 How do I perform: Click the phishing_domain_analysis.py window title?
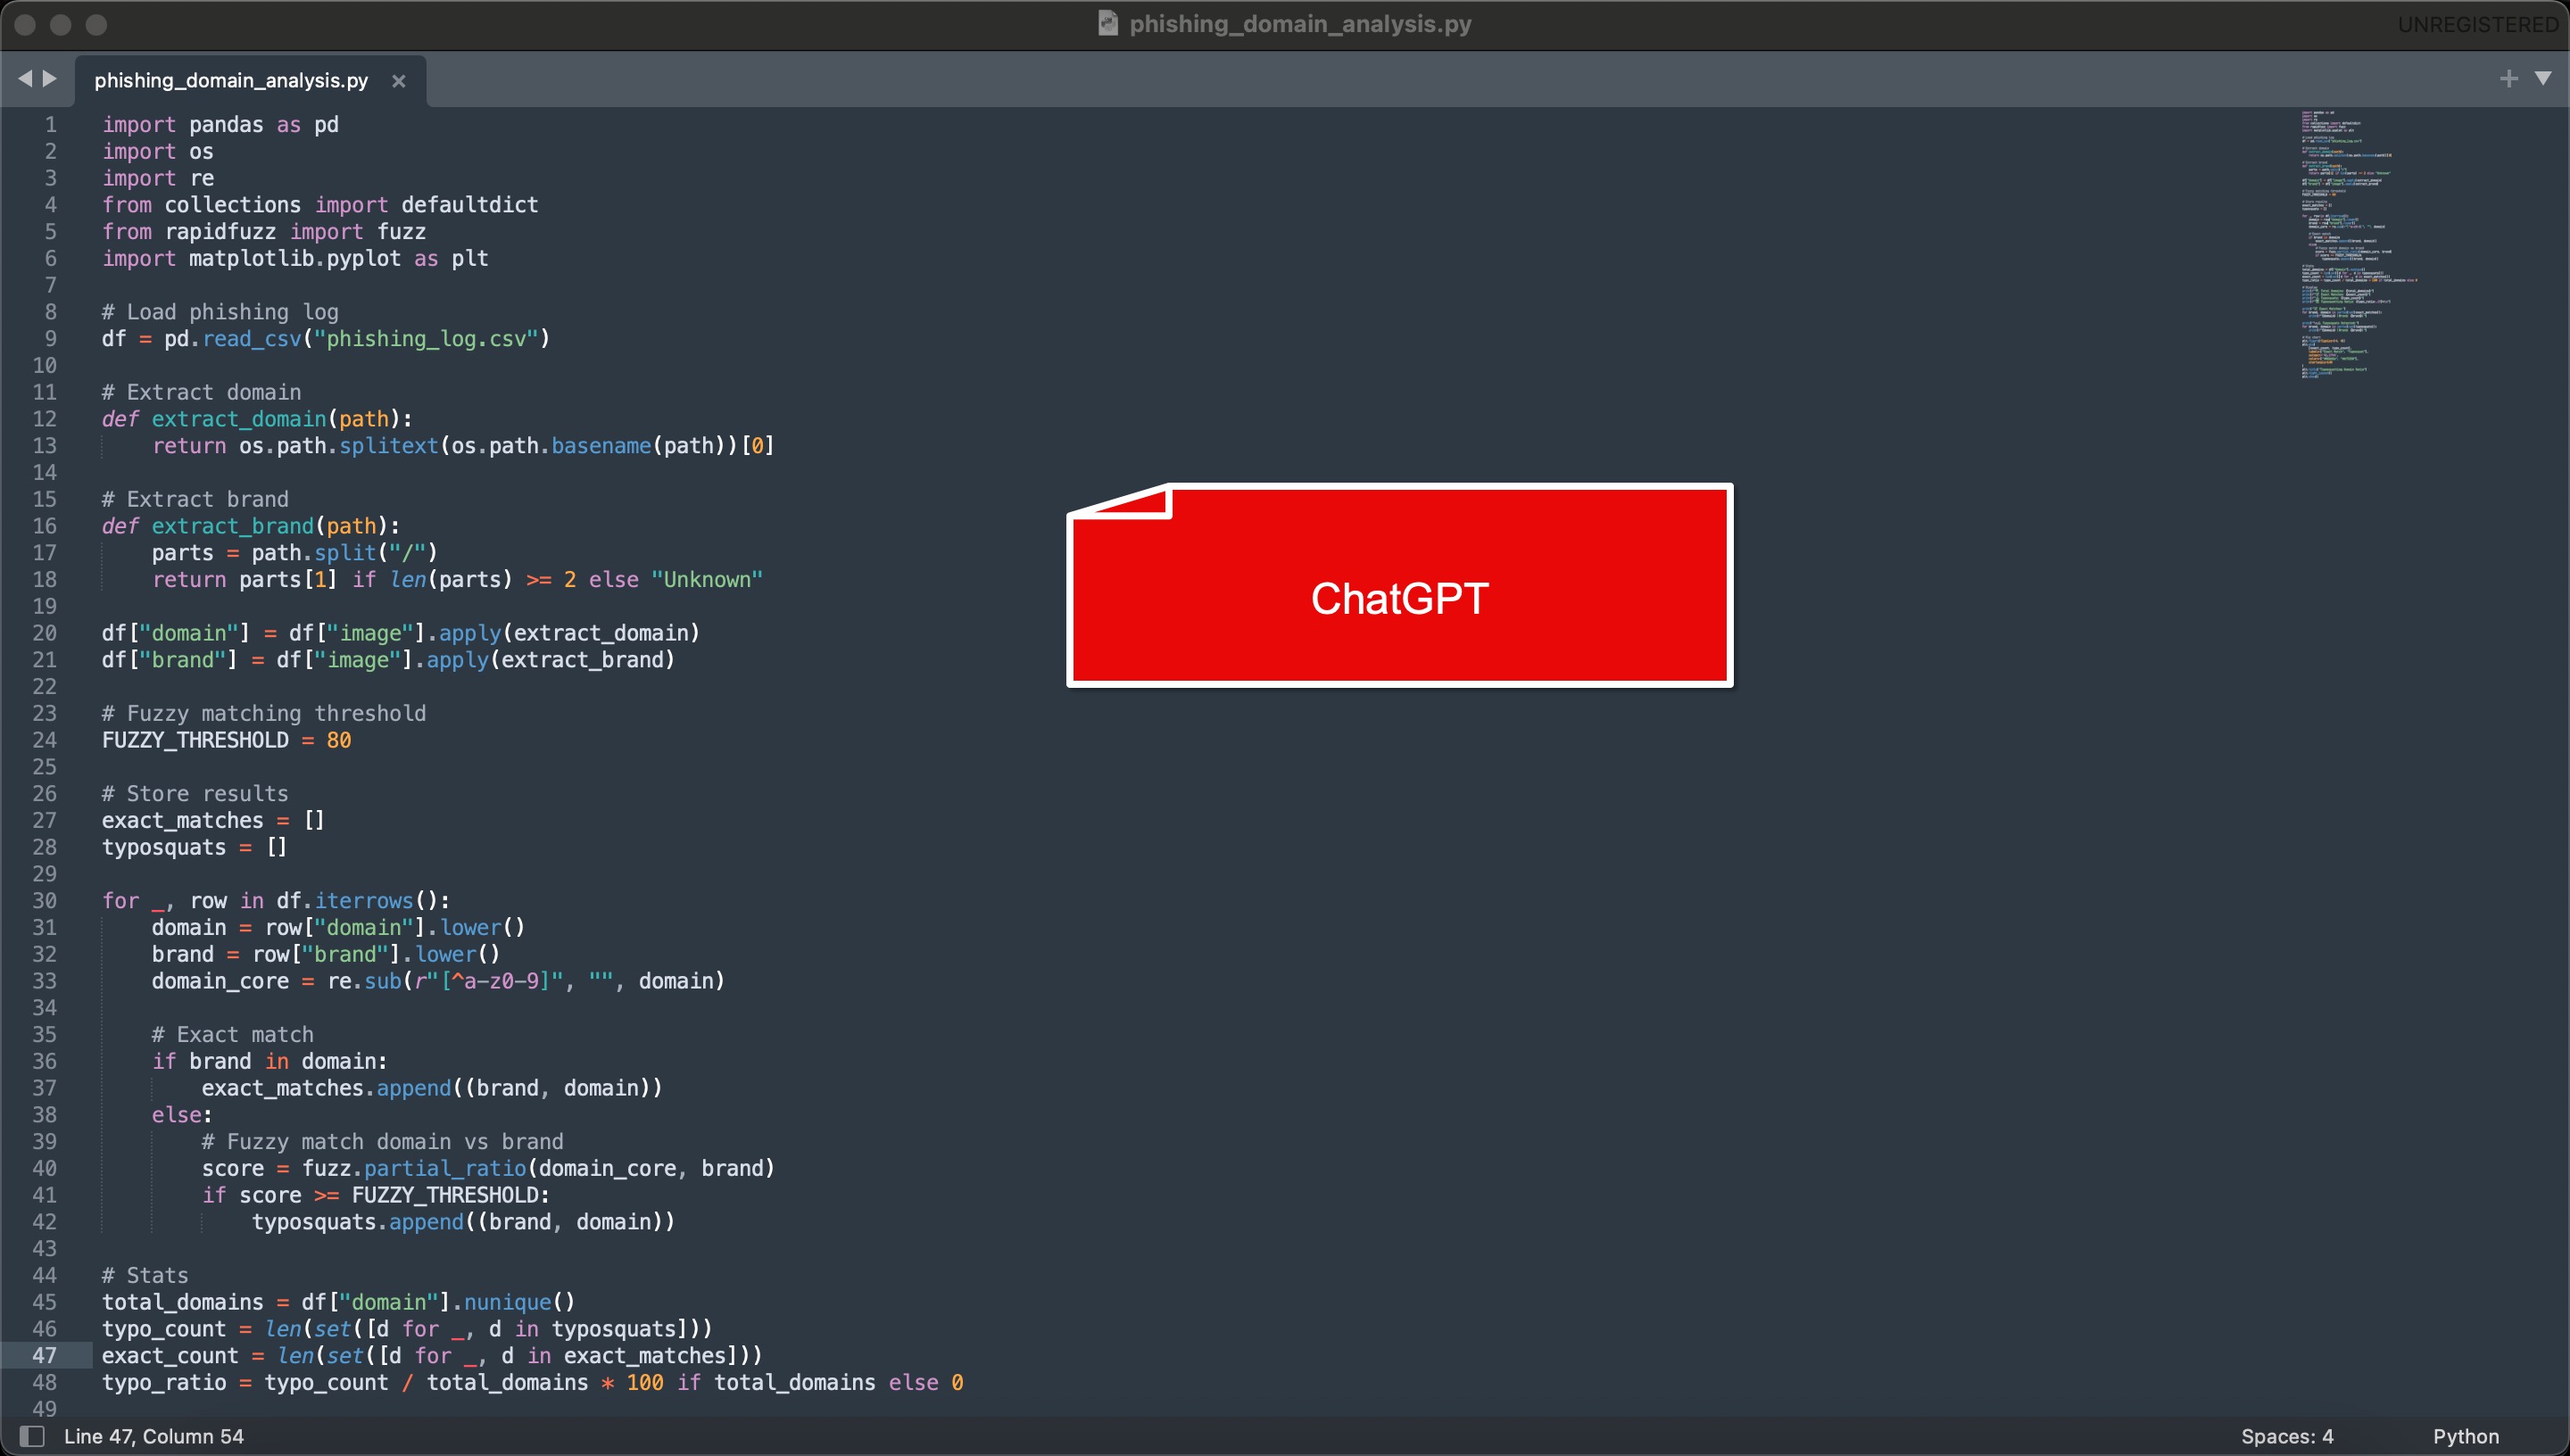(x=1300, y=23)
